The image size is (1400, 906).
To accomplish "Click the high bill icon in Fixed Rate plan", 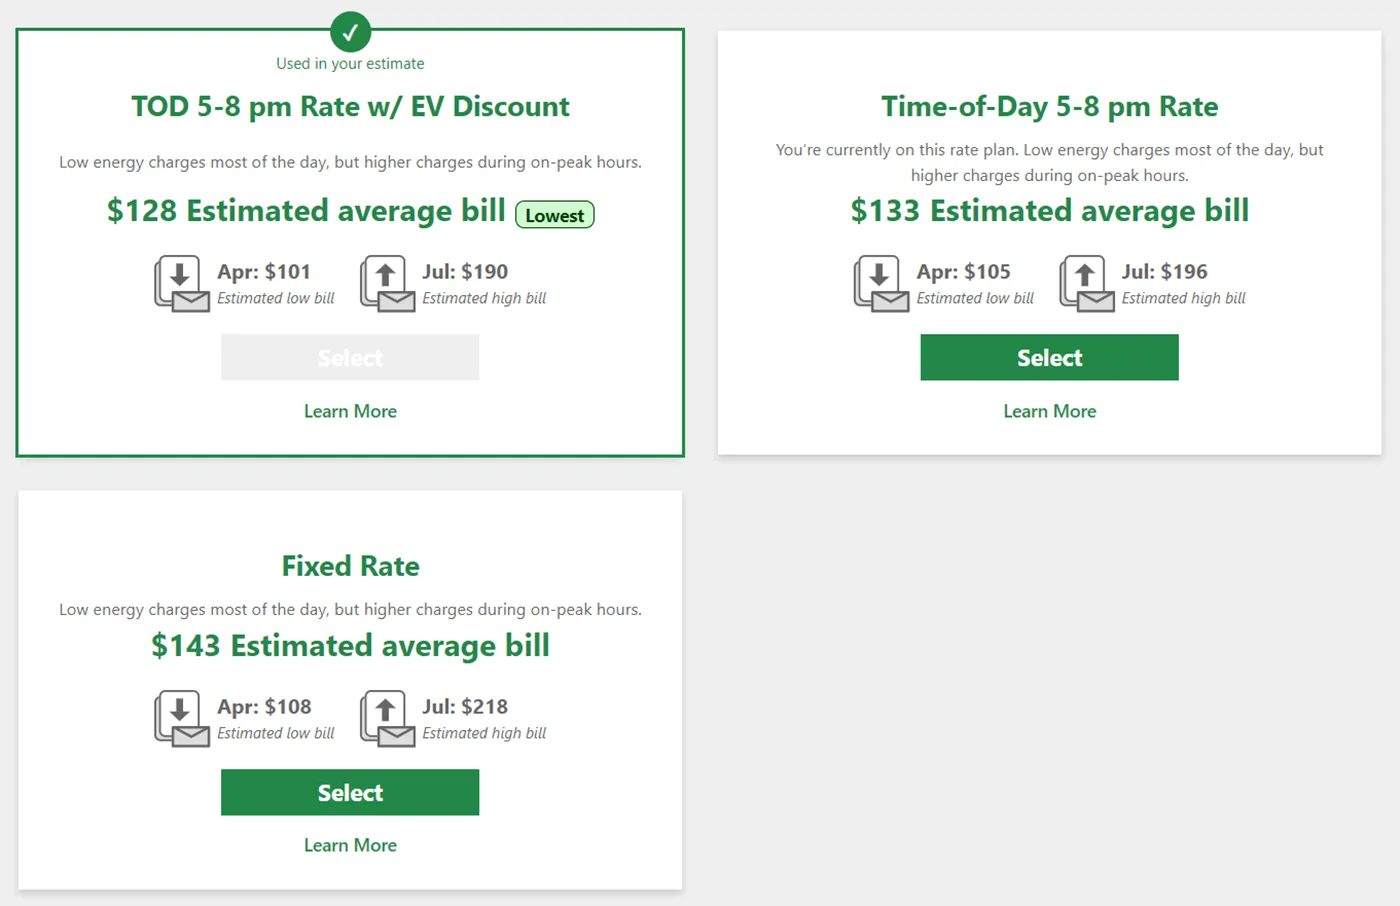I will tap(388, 719).
